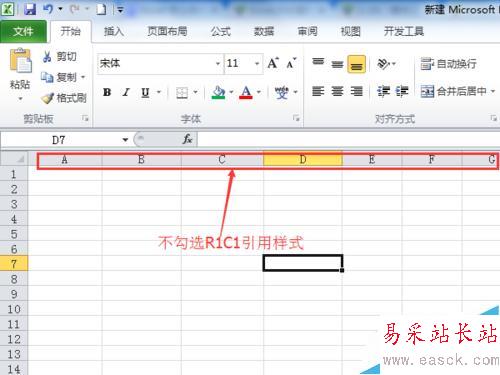Image resolution: width=500 pixels, height=375 pixels.
Task: Expand the font color dropdown
Action: 259,92
